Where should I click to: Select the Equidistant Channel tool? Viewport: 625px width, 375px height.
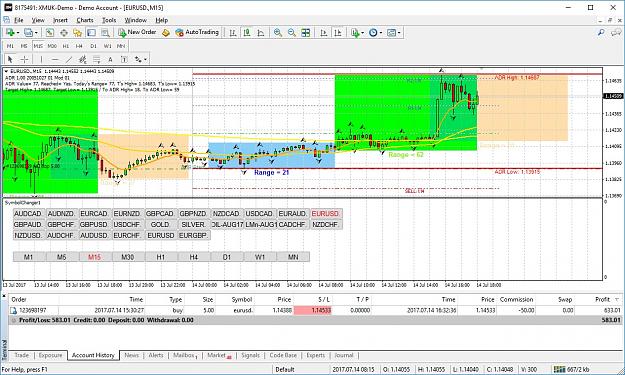[83, 59]
